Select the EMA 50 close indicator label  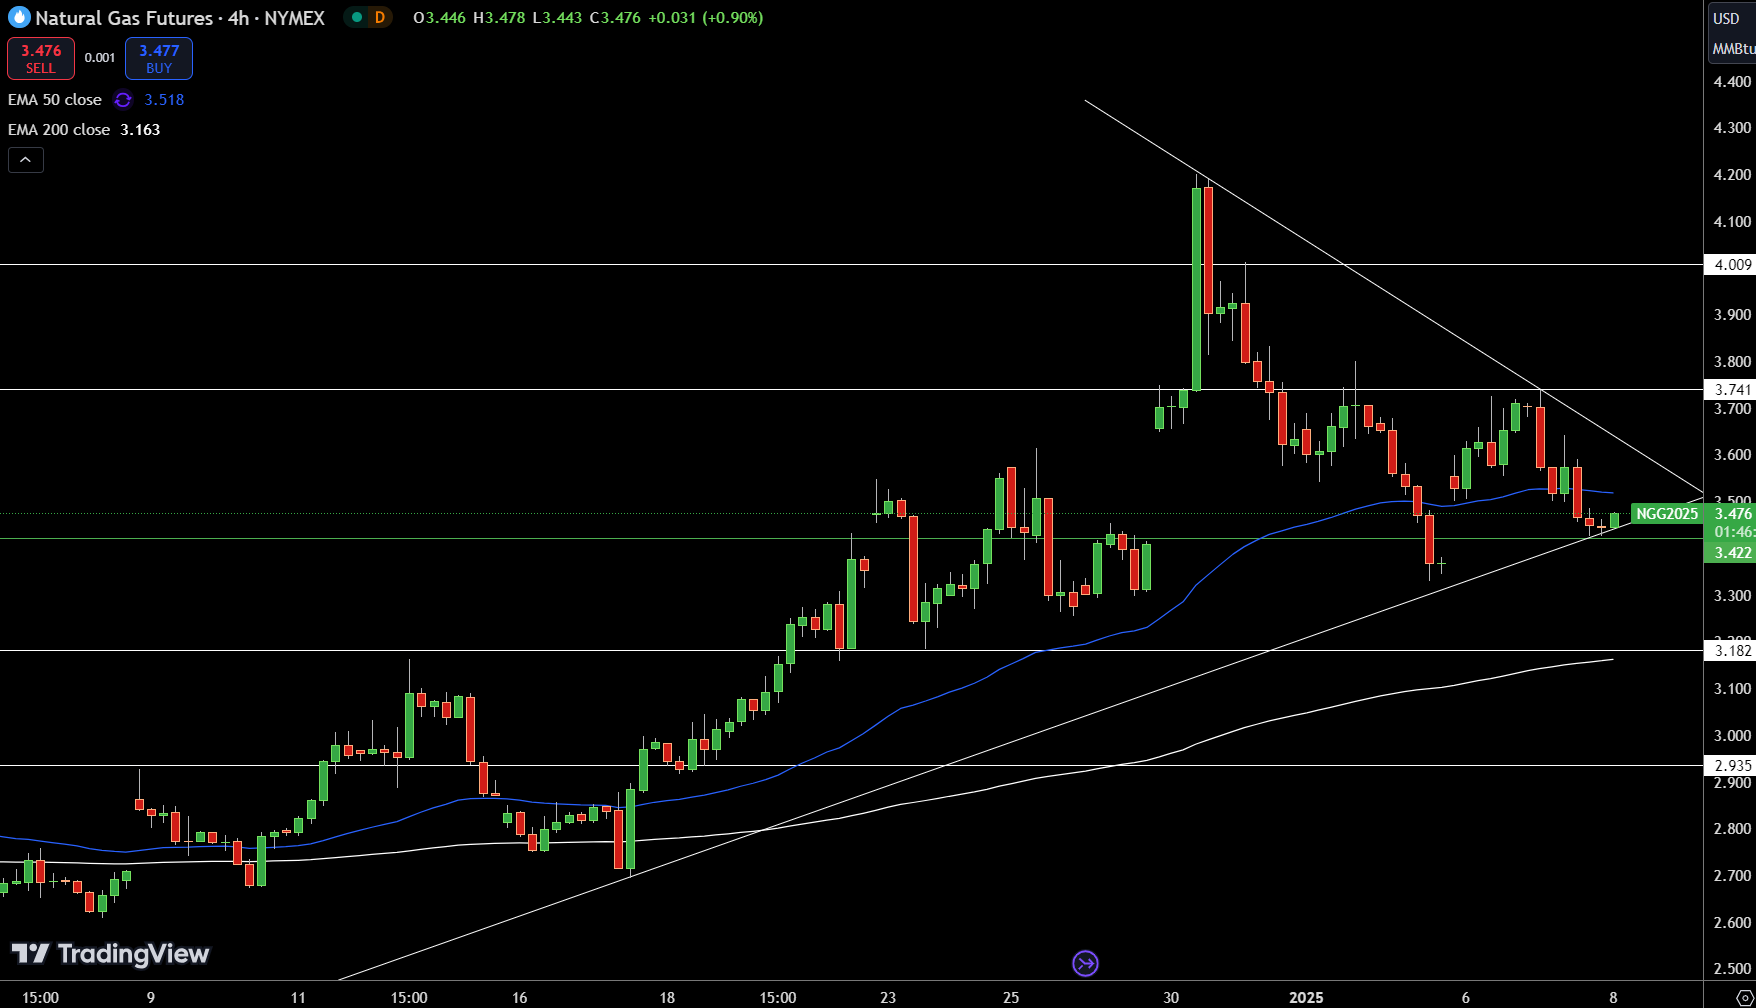pyautogui.click(x=55, y=100)
